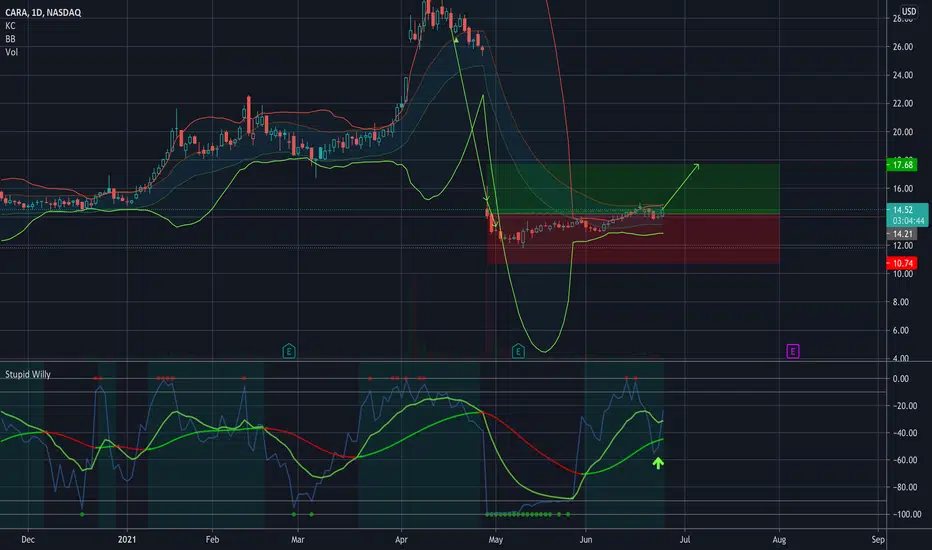Viewport: 932px width, 550px height.
Task: Click the 2021 label on time axis
Action: pyautogui.click(x=127, y=539)
